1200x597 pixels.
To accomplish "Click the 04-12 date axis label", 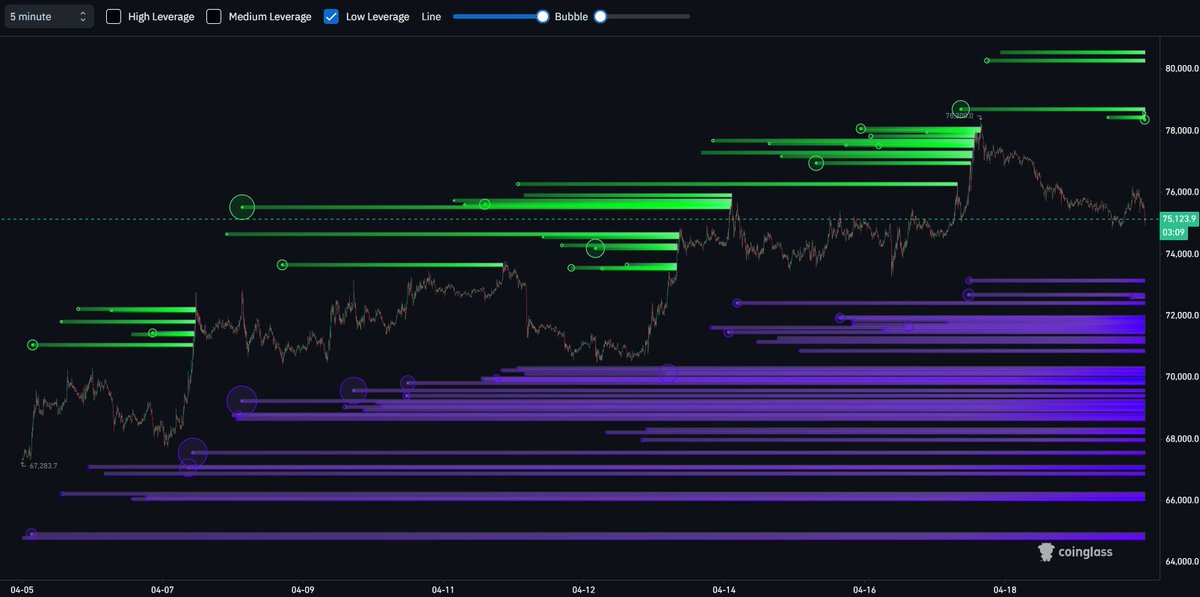I will [x=584, y=590].
